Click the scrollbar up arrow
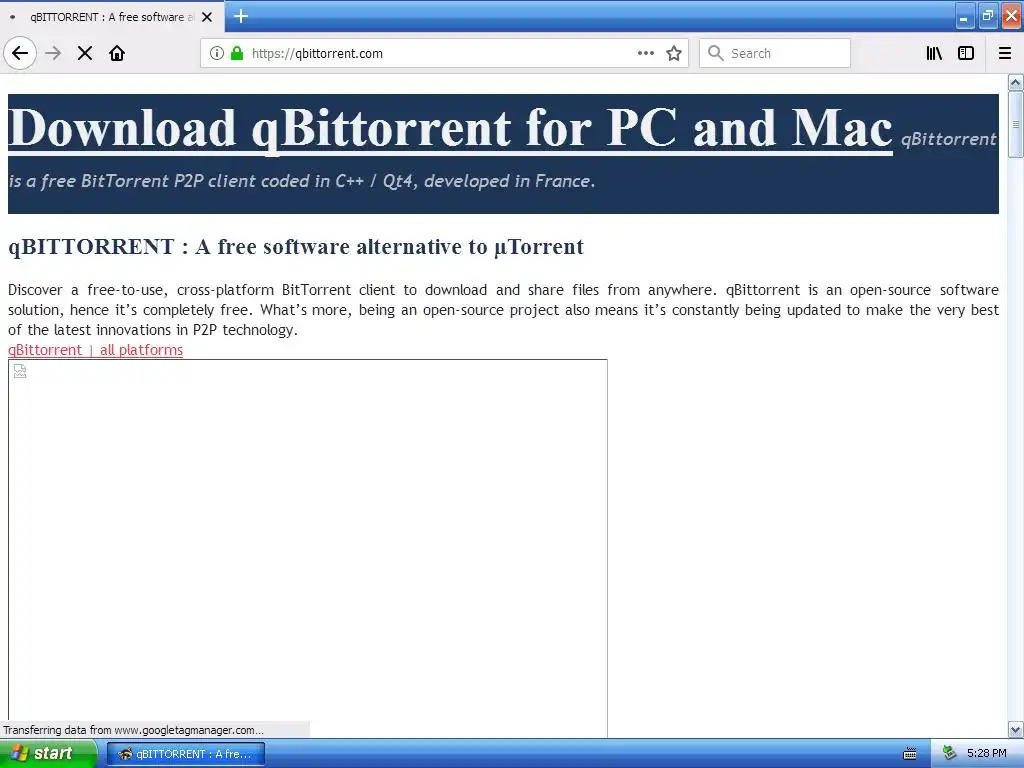 pos(1016,82)
